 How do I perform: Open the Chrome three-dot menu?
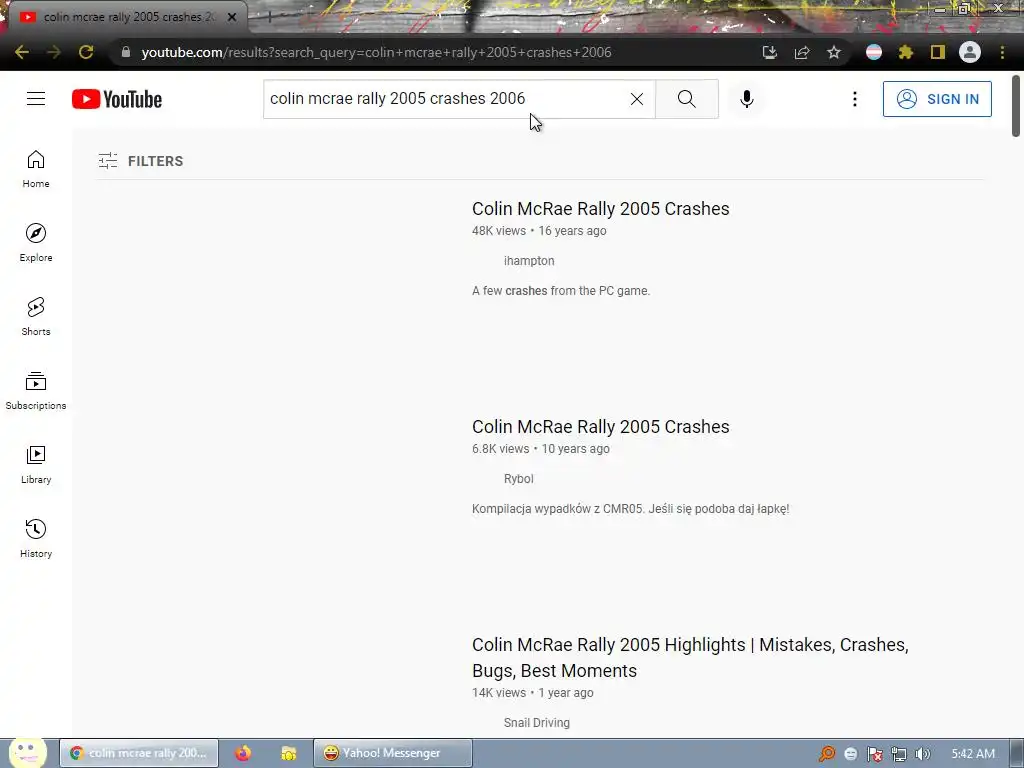(x=1002, y=52)
